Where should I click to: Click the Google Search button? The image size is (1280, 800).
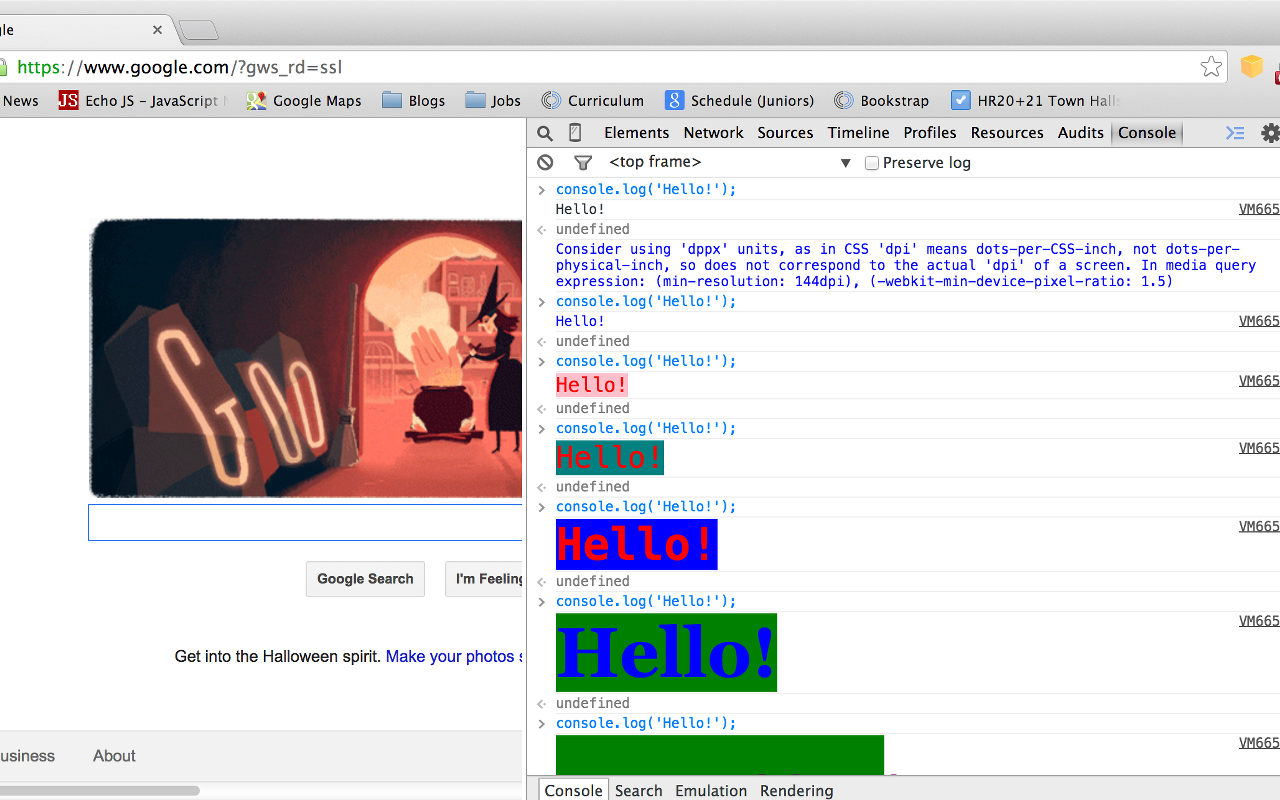pos(365,579)
